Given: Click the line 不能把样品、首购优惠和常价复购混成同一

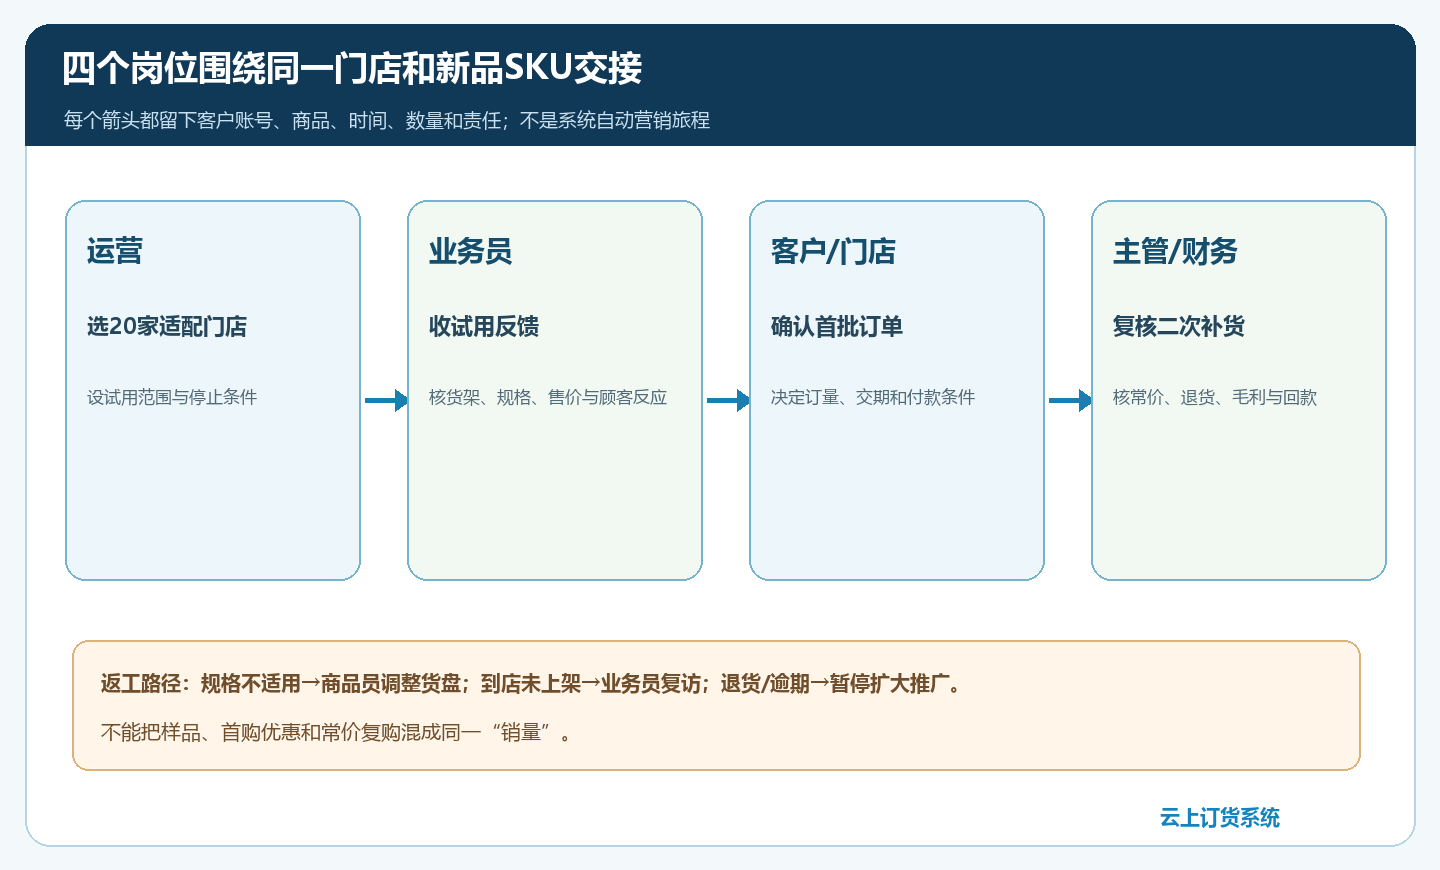Looking at the screenshot, I should (x=337, y=732).
